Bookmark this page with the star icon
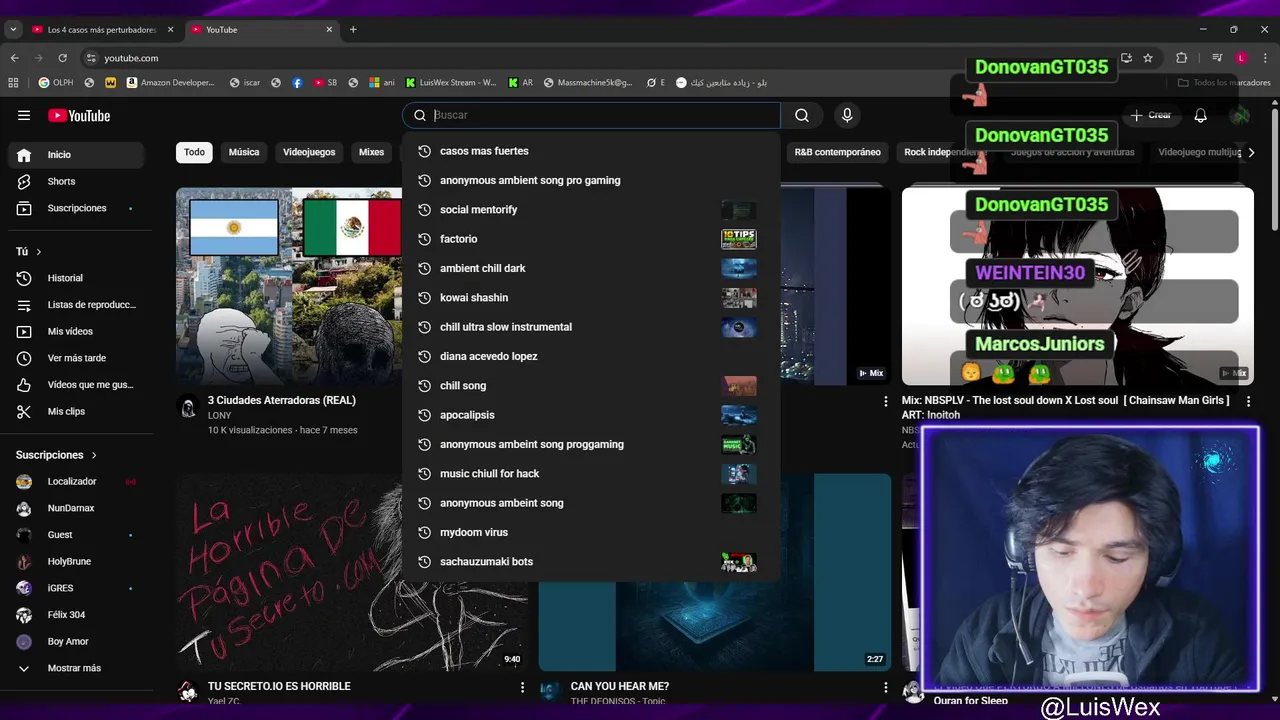1280x720 pixels. point(1148,58)
